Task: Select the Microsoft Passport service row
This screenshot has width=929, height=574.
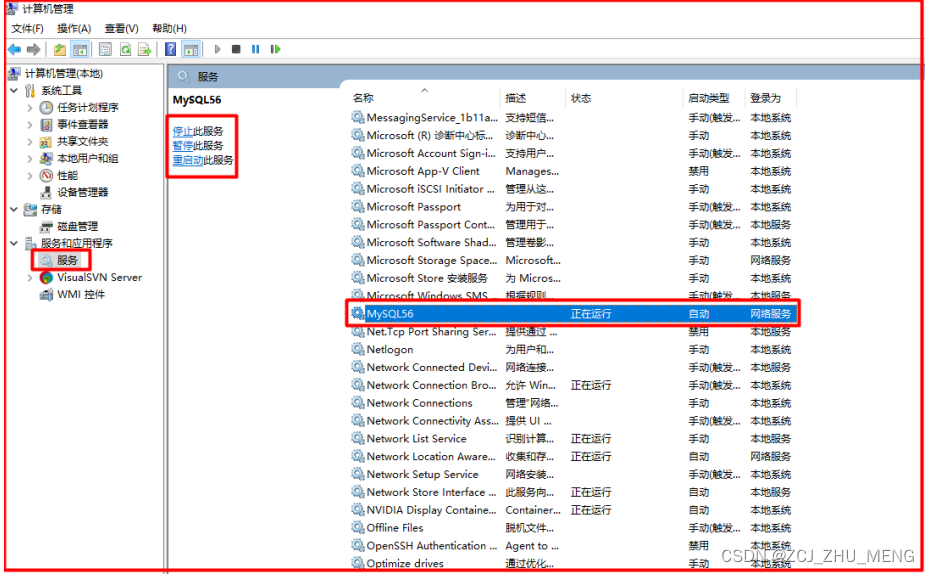Action: pyautogui.click(x=572, y=207)
